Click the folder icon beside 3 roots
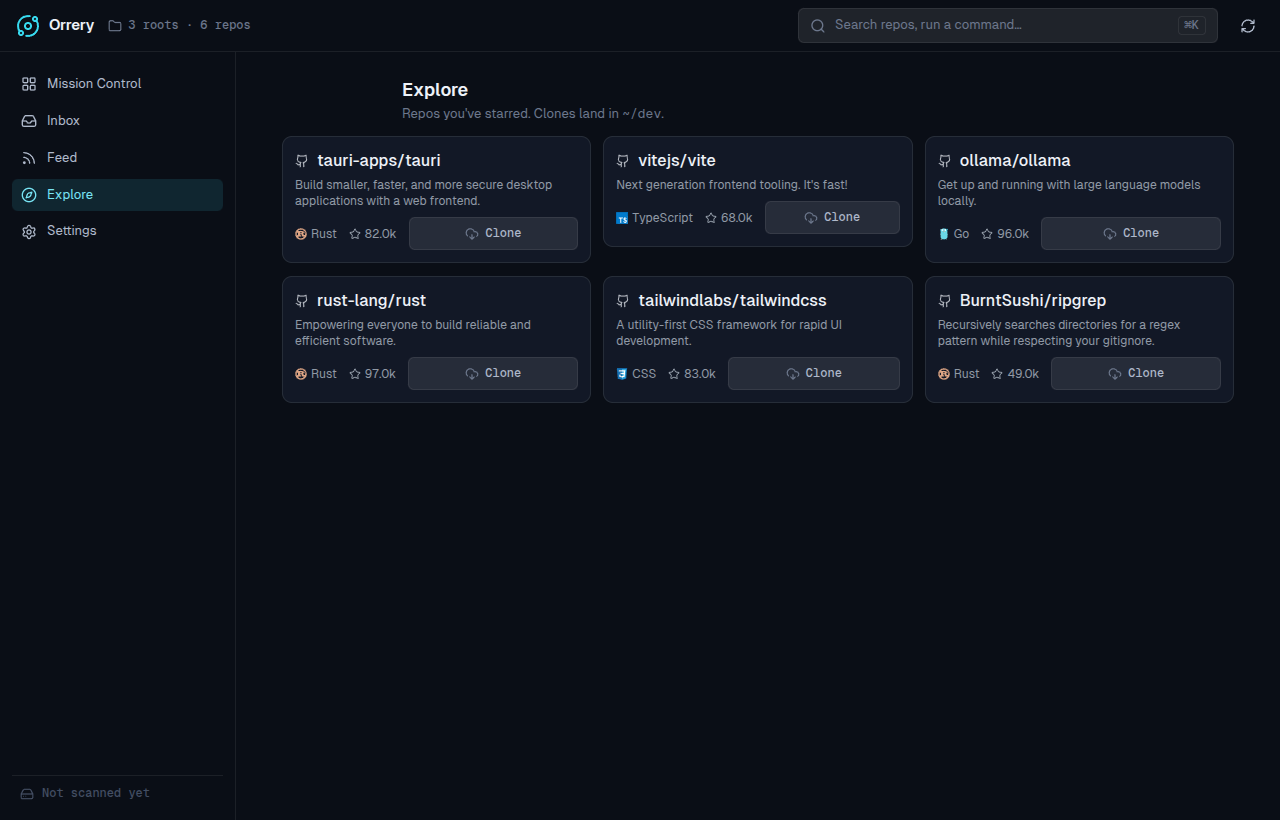Viewport: 1280px width, 820px height. tap(115, 25)
